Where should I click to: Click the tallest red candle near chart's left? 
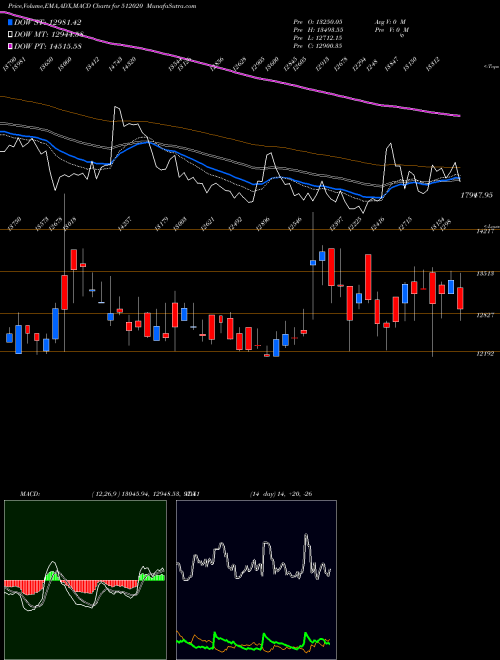click(x=64, y=293)
